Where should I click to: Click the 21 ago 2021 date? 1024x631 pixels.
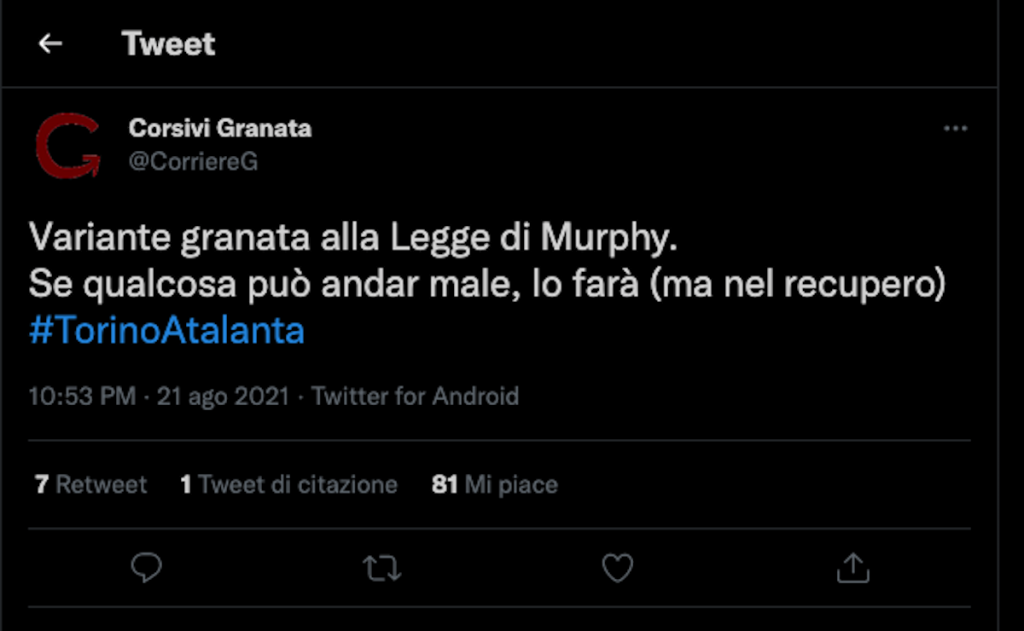coord(224,396)
